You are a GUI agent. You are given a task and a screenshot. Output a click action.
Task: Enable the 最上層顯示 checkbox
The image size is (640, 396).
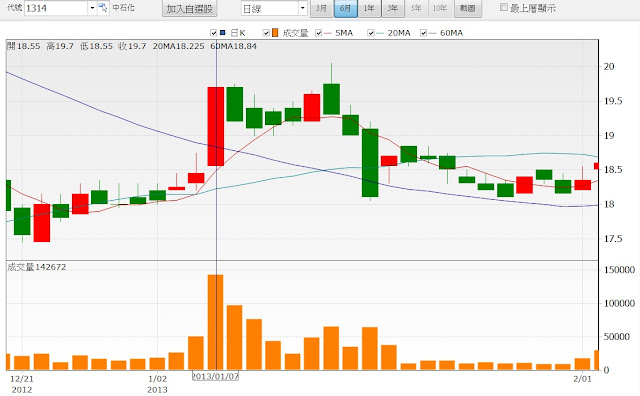click(x=504, y=7)
